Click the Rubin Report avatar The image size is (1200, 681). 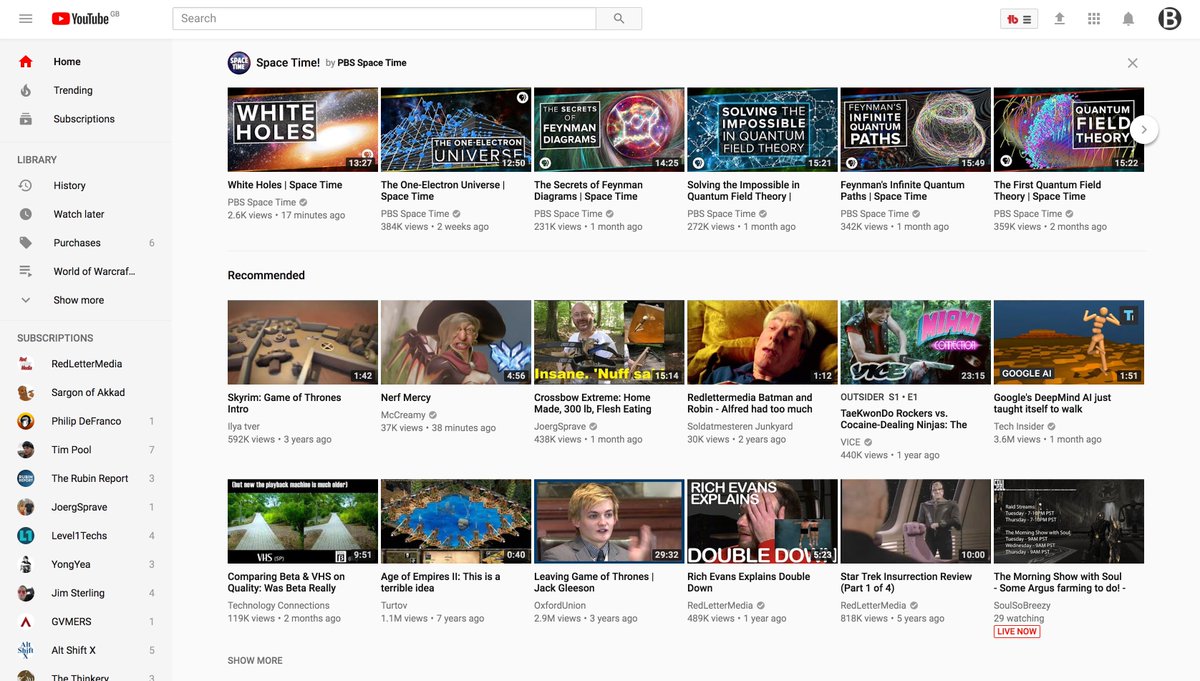(x=26, y=478)
